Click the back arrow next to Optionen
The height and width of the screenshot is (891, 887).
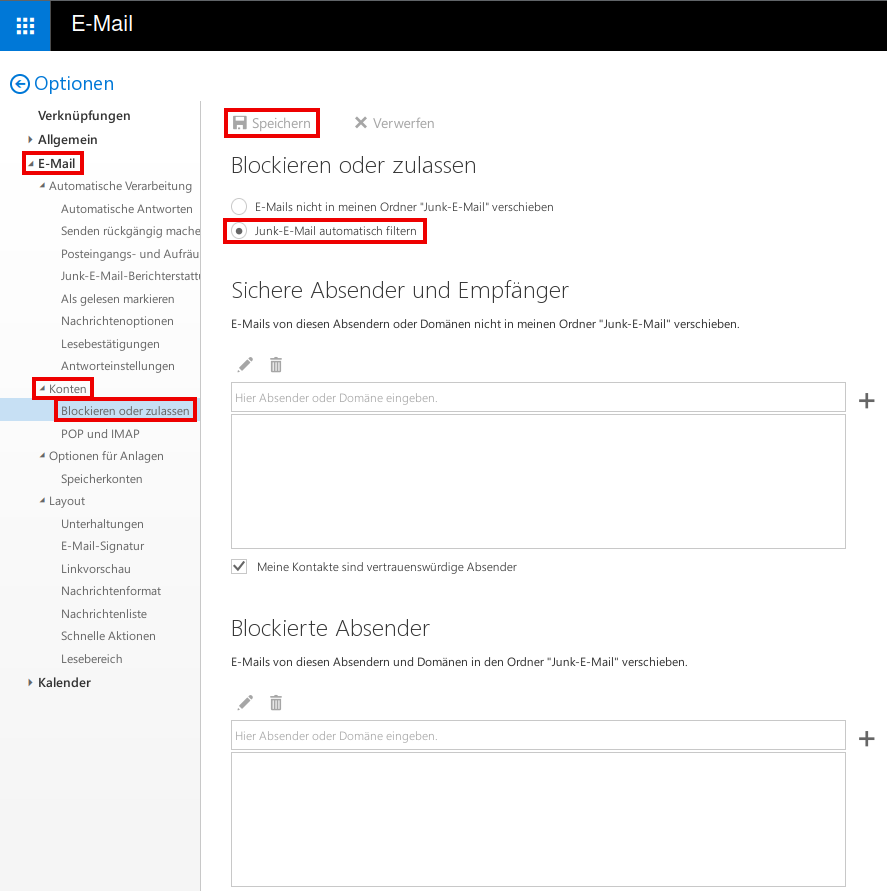click(19, 84)
